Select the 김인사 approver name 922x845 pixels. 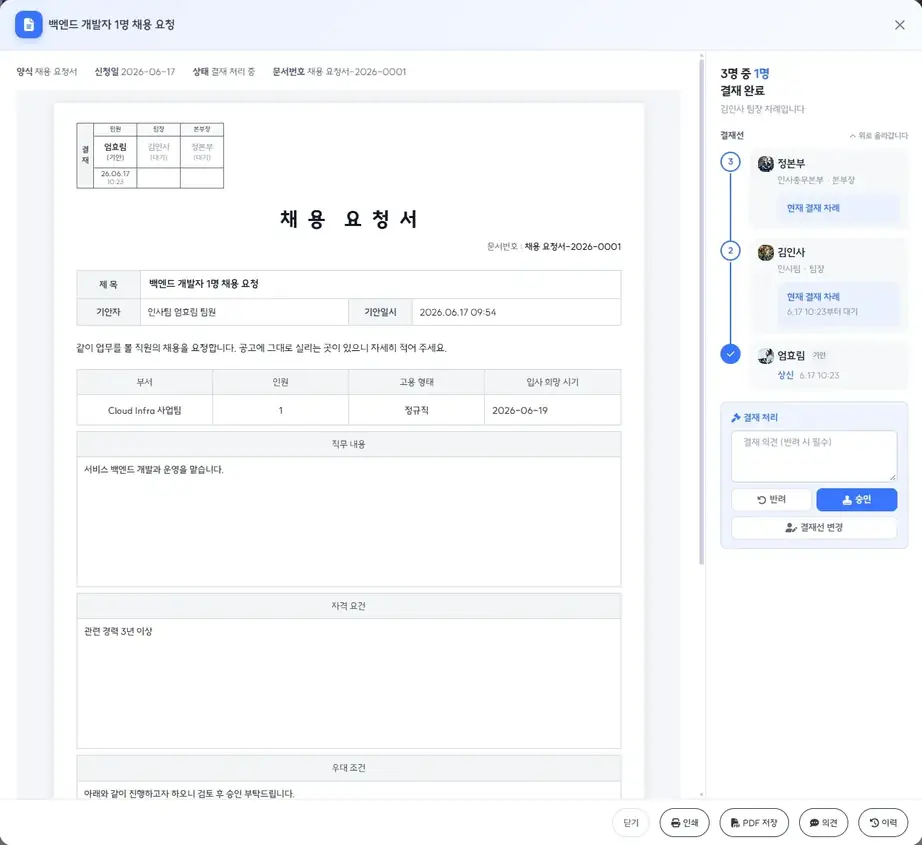click(x=791, y=252)
